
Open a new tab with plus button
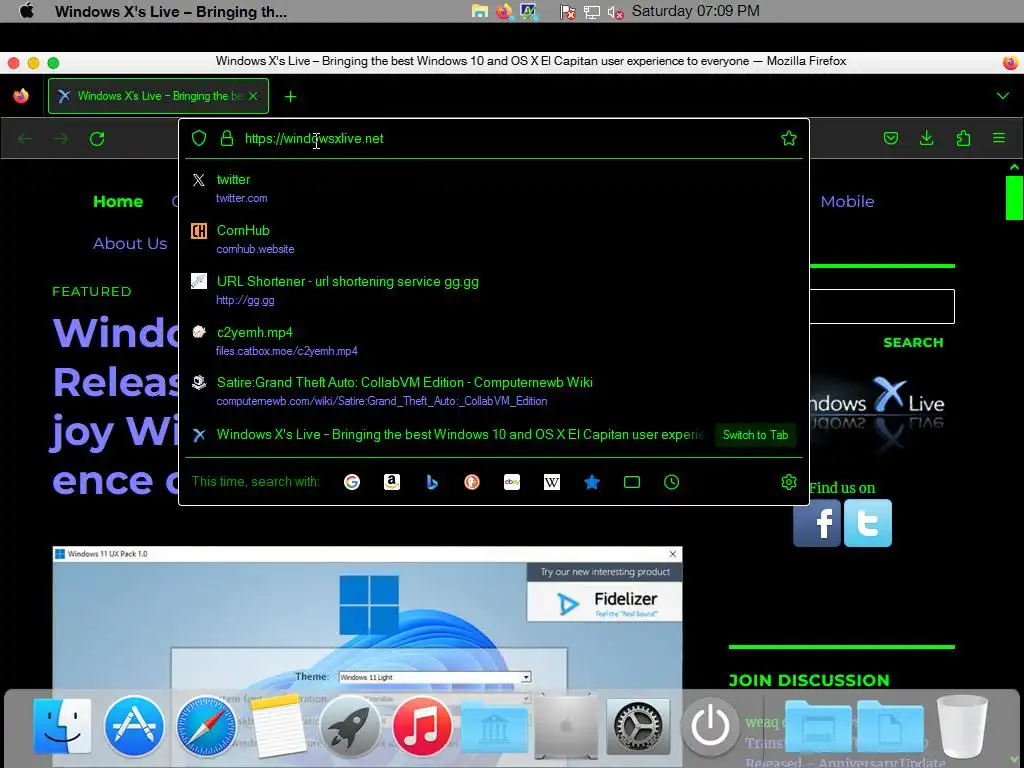[x=291, y=97]
